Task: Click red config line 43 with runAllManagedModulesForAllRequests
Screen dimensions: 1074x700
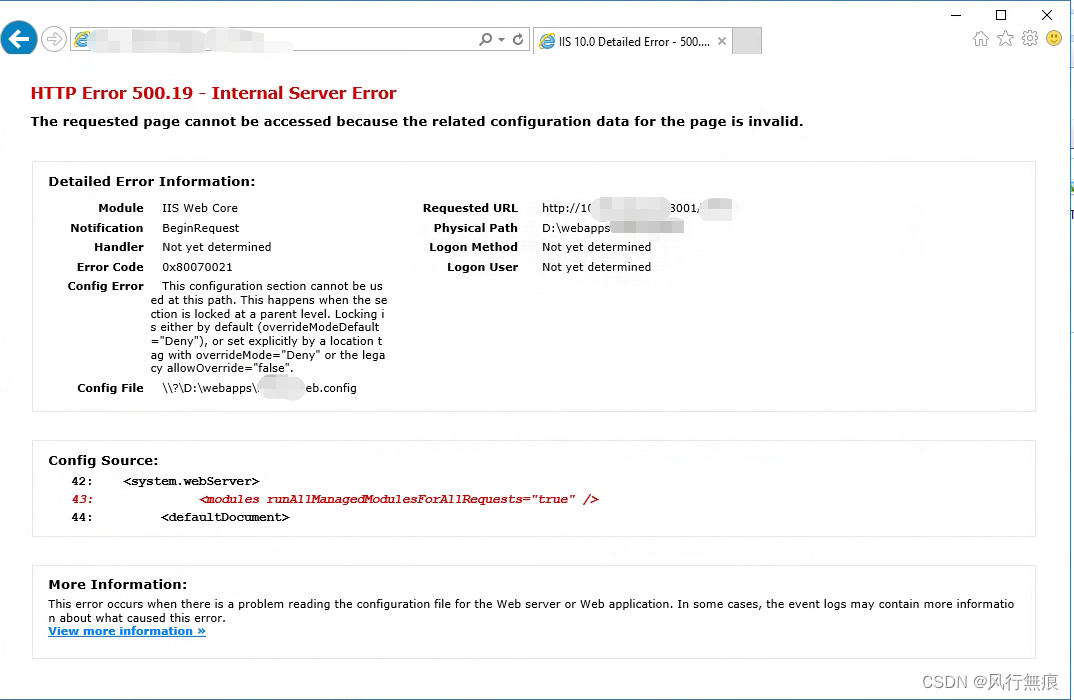Action: [x=336, y=499]
